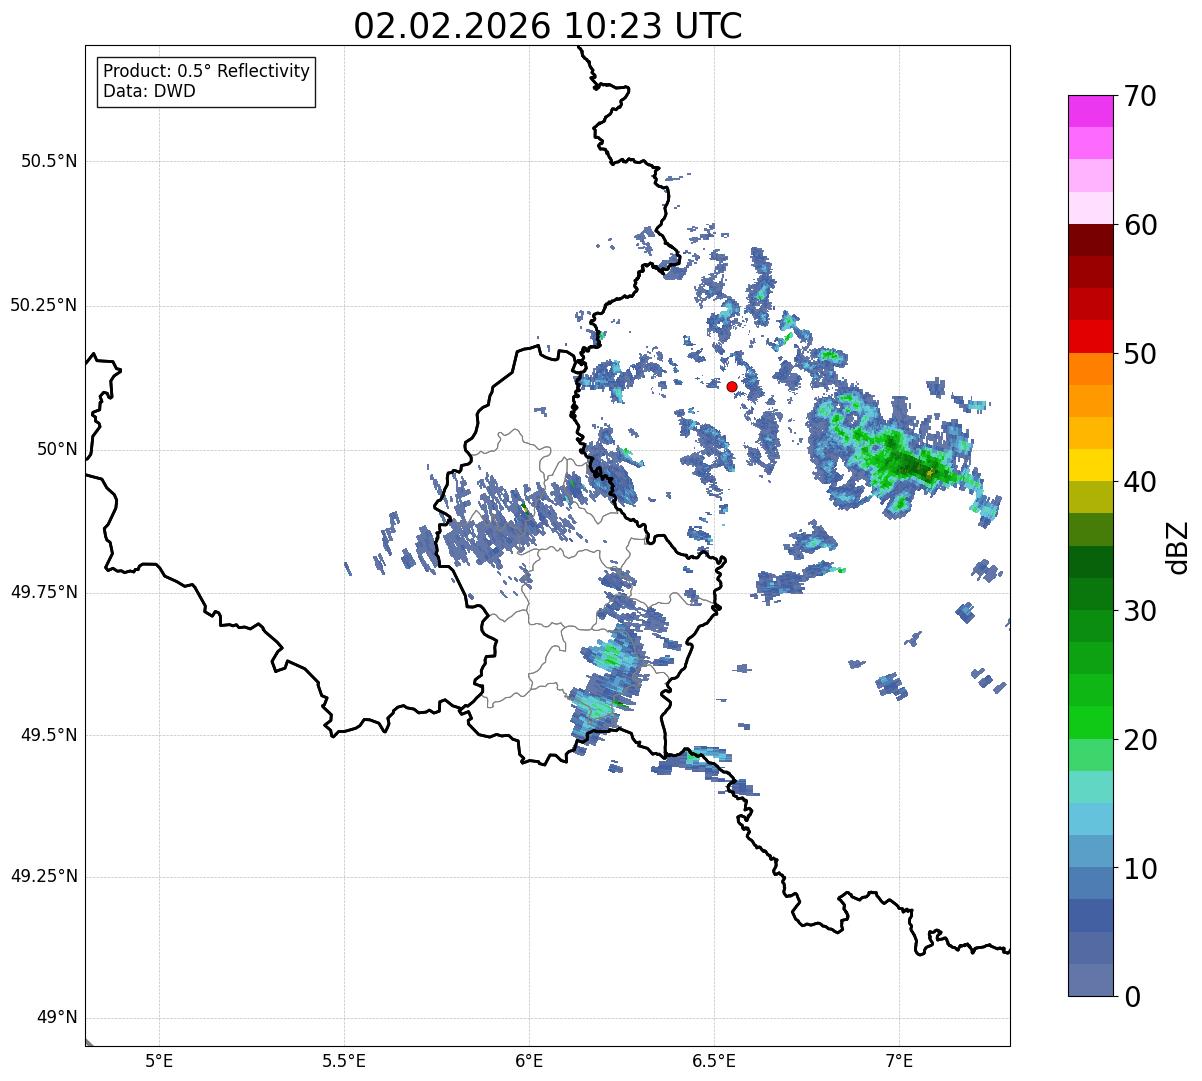Click the bright green colorbar swatch at 20
Screen dimensions: 1202x1081
click(1090, 723)
